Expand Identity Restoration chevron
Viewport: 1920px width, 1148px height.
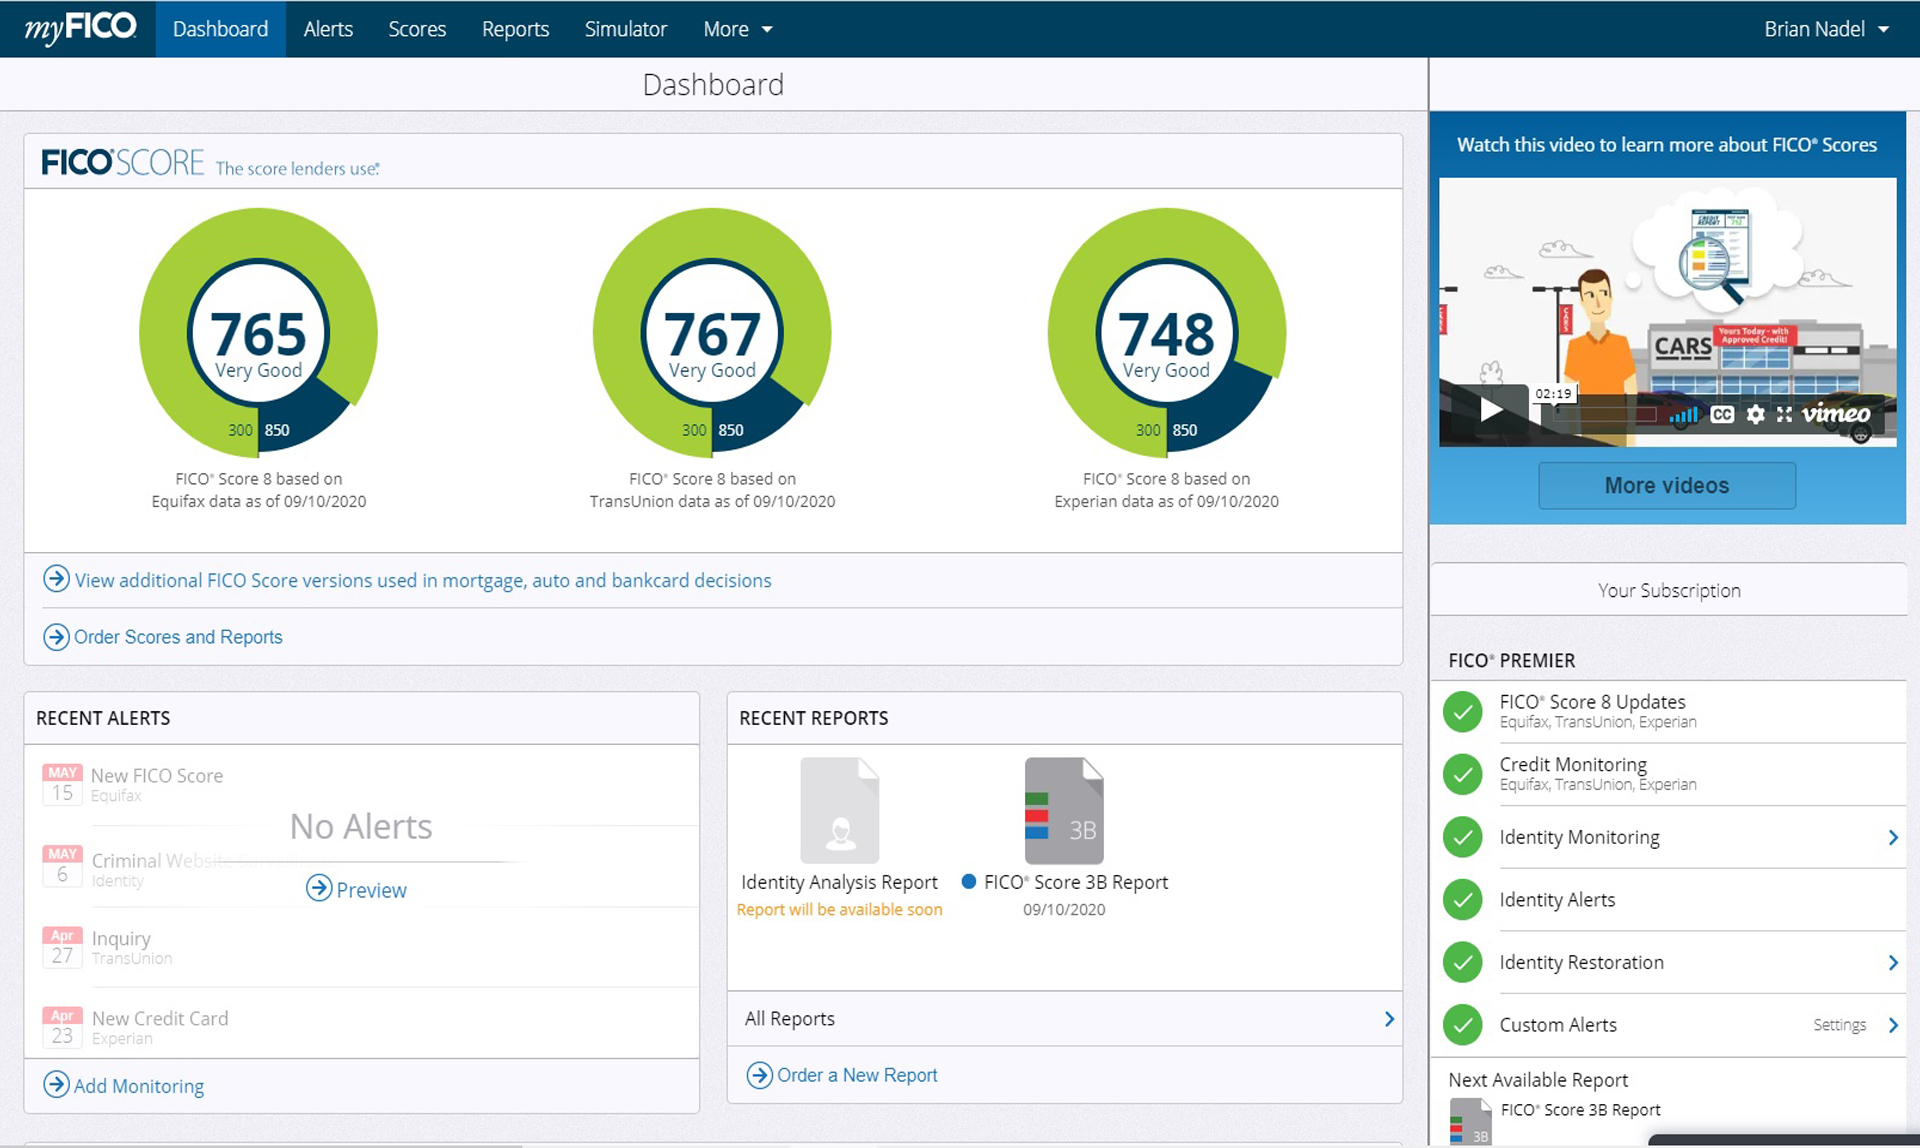coord(1893,962)
